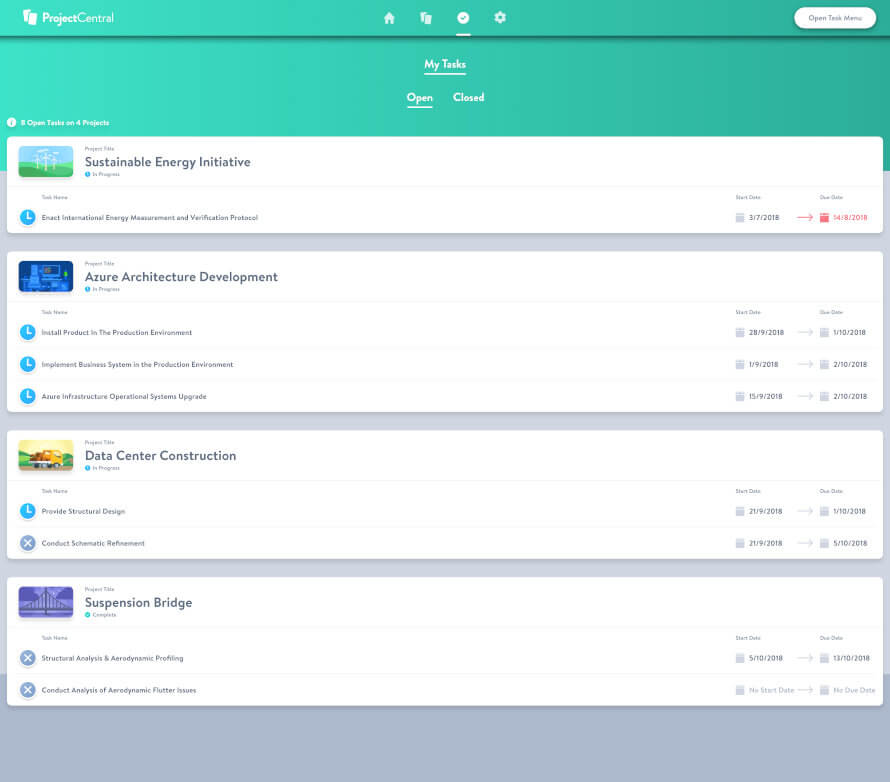The image size is (890, 782).
Task: Select the Projects icon in the top navigation
Action: (426, 17)
